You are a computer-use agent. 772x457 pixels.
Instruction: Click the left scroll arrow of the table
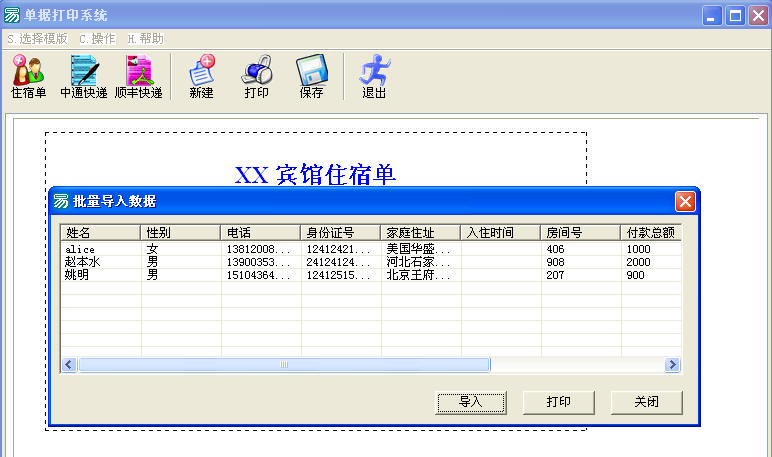68,364
